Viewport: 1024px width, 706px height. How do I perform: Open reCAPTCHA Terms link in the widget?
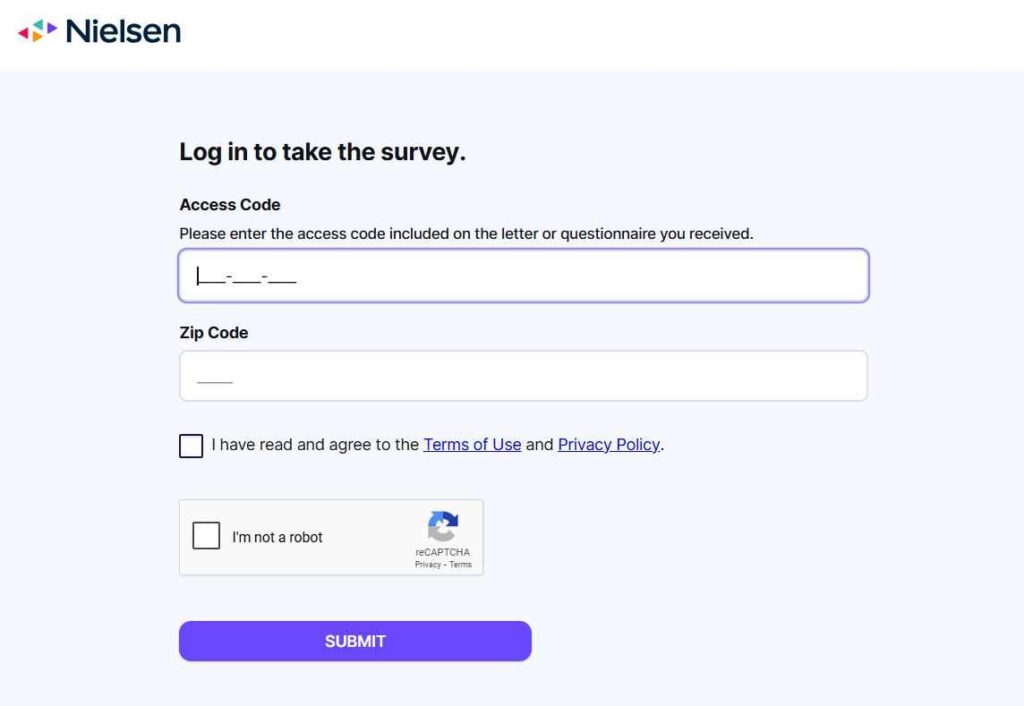coord(460,565)
